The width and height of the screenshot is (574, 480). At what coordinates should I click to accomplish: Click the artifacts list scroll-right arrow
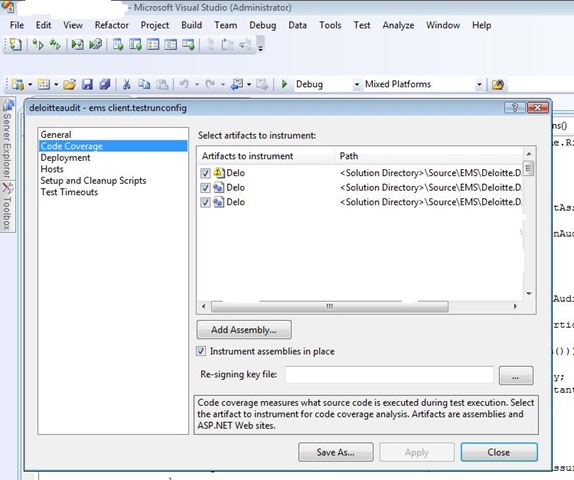(x=515, y=306)
